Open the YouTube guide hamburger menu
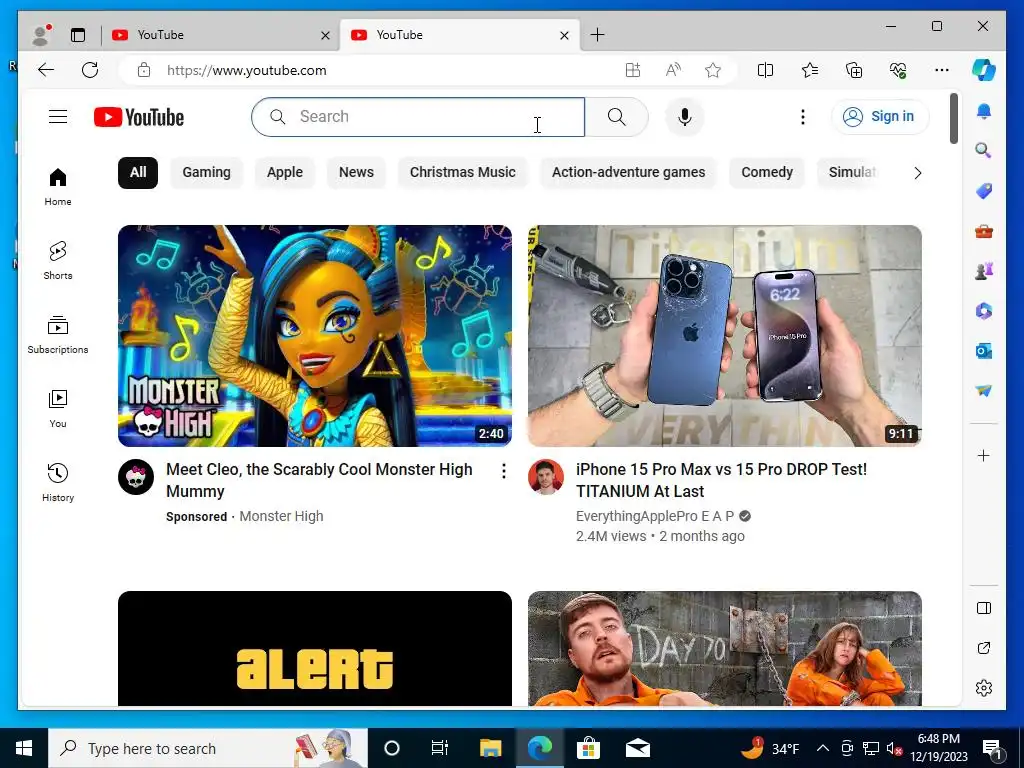This screenshot has height=768, width=1024. tap(58, 117)
